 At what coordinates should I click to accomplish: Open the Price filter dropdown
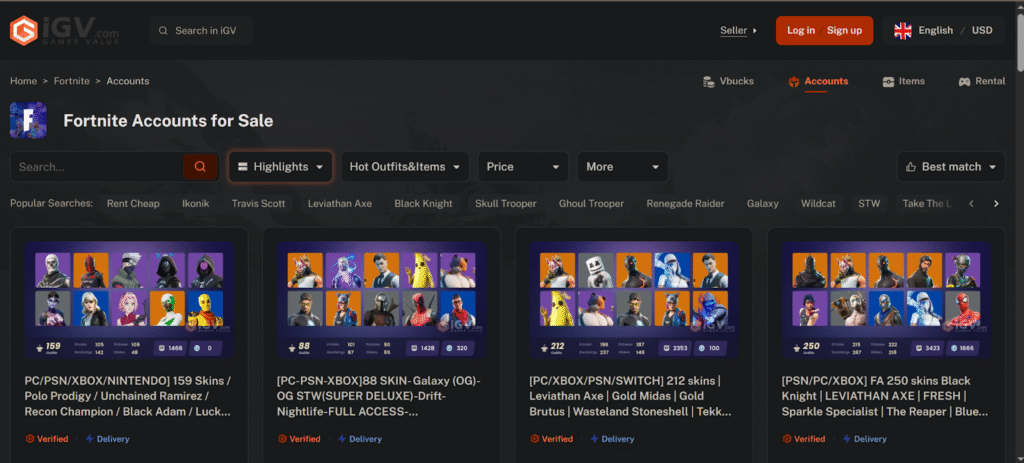point(522,167)
